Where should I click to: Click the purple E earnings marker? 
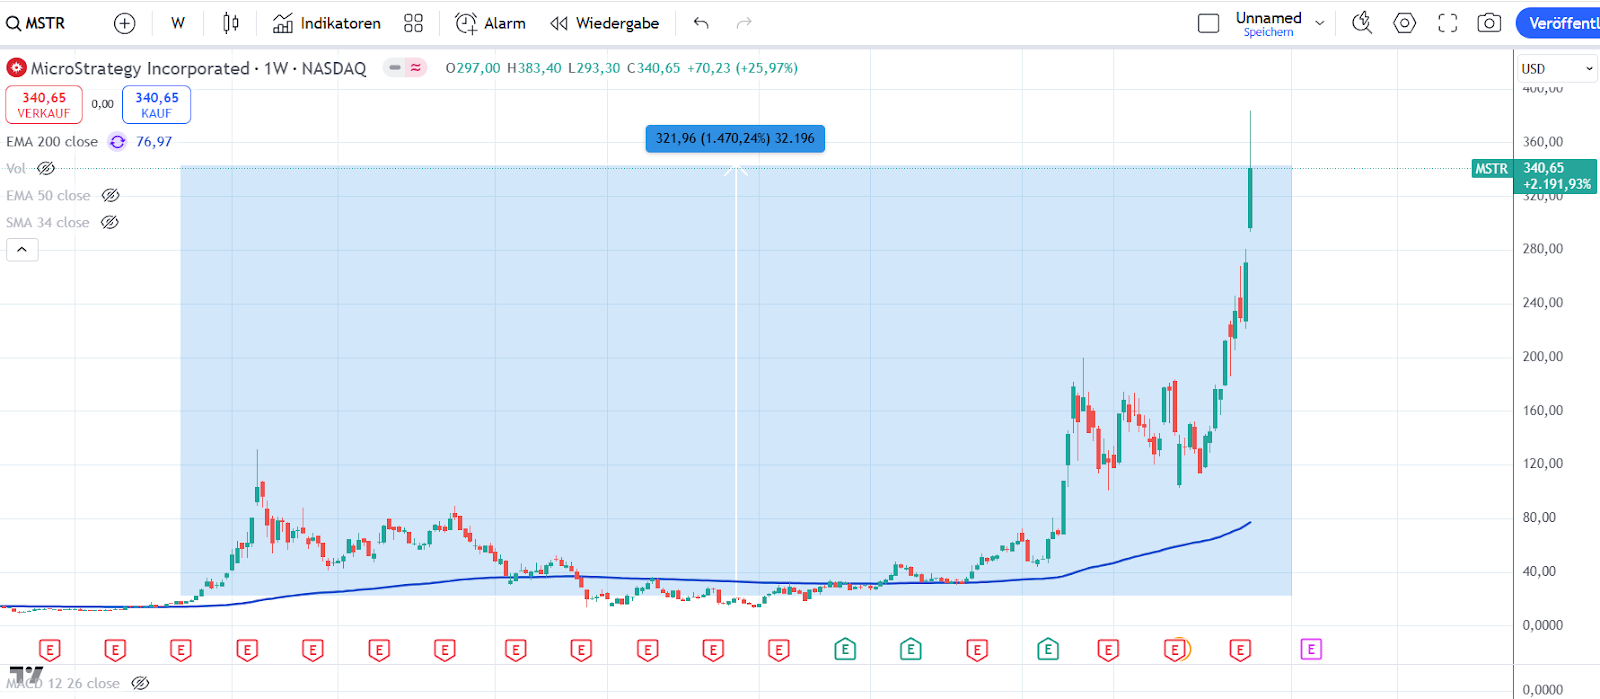1311,650
